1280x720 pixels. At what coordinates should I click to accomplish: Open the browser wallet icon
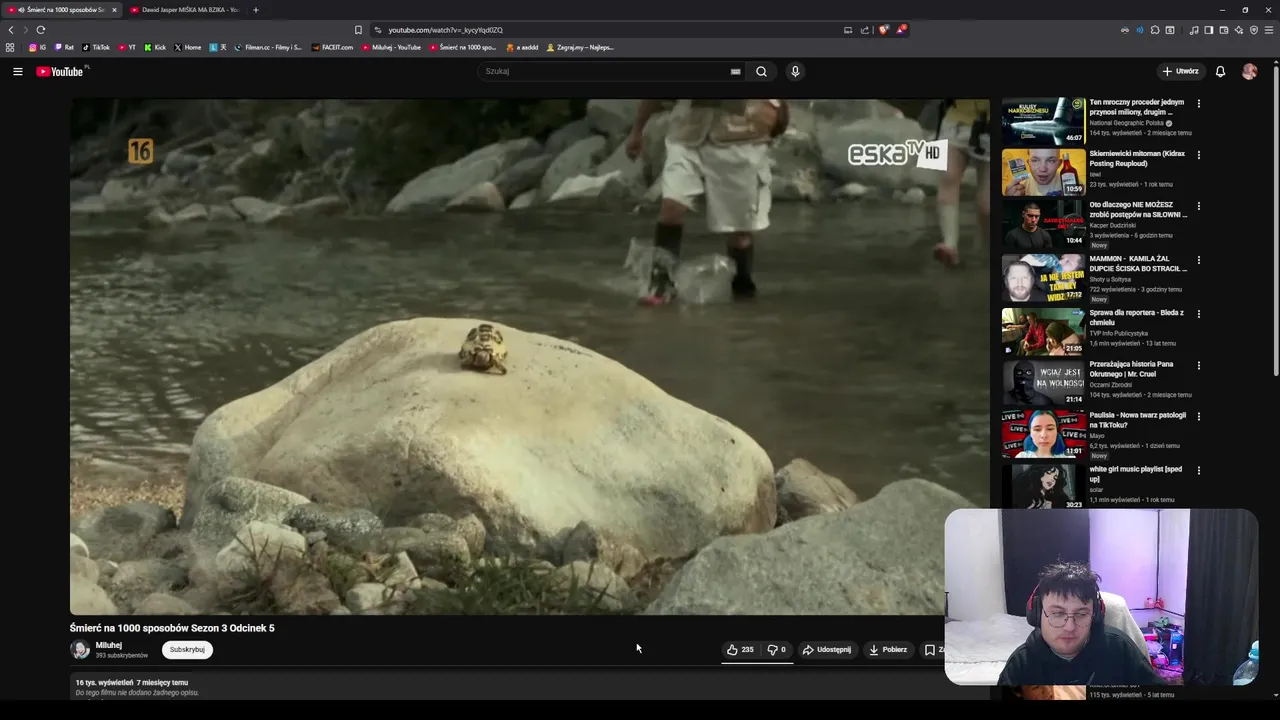point(1223,30)
